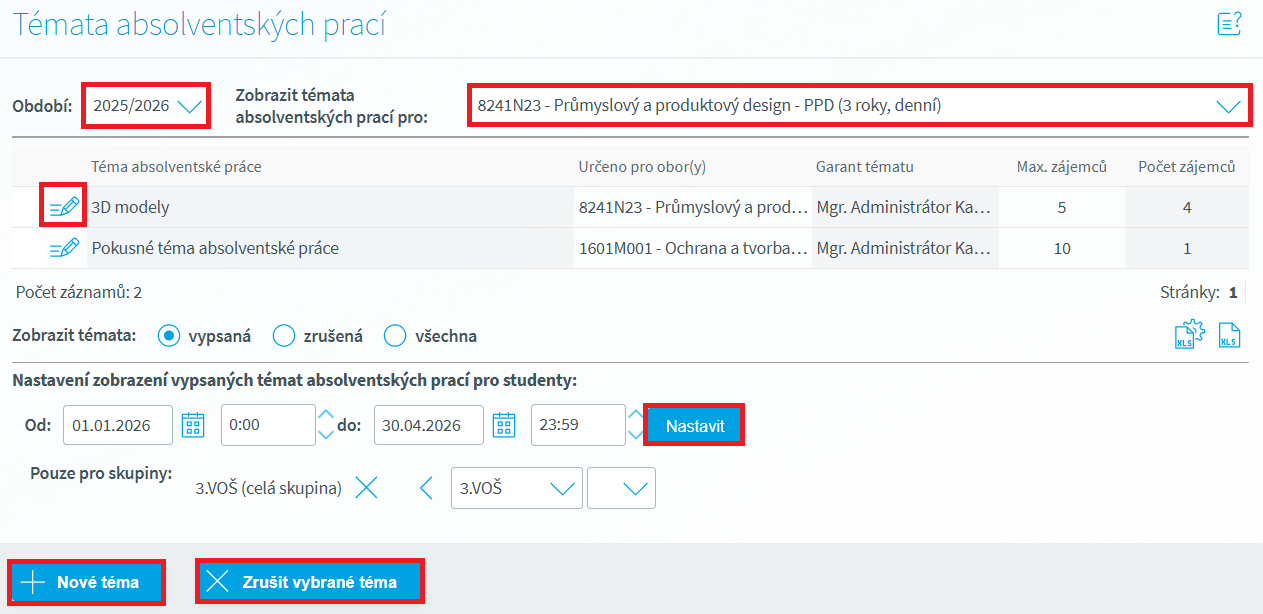Select the zrušená radio button
This screenshot has height=614, width=1263.
coord(284,336)
